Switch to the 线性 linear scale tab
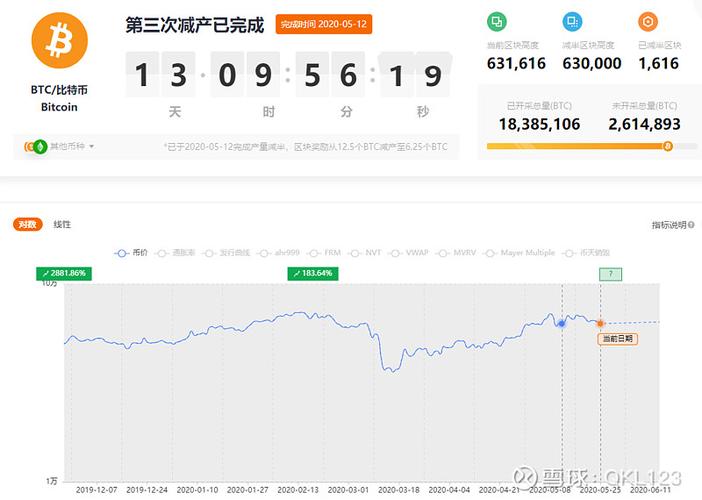This screenshot has width=702, height=500. point(62,224)
